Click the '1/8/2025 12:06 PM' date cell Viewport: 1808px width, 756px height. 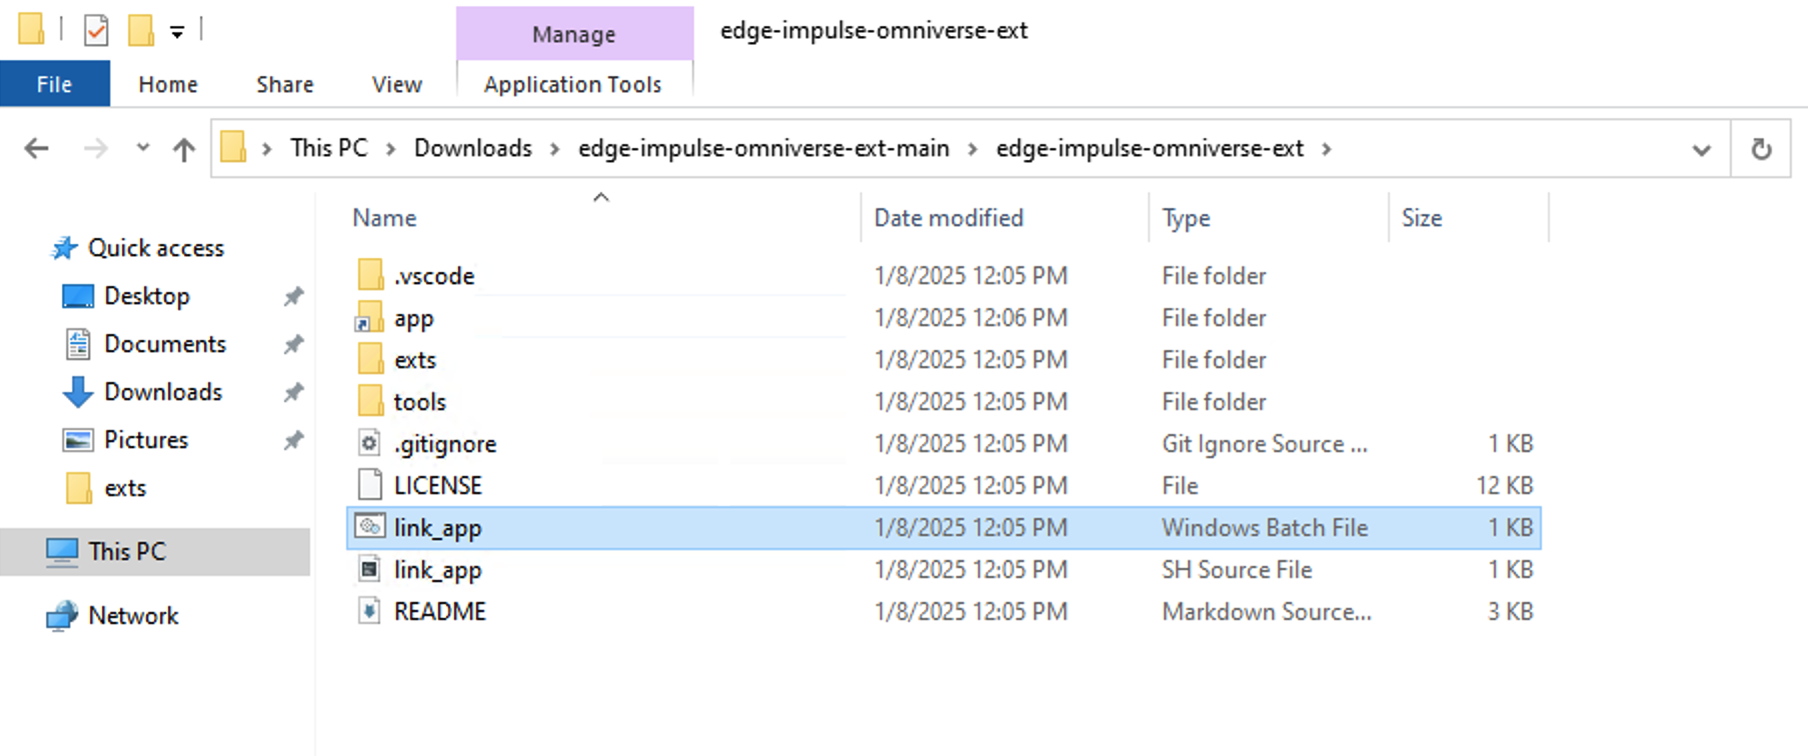pyautogui.click(x=971, y=318)
